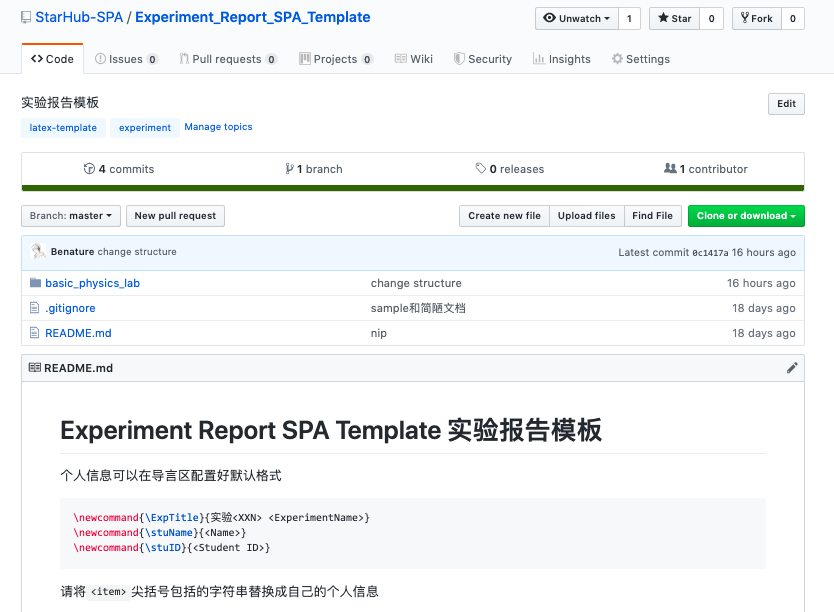Open the Insights tab

click(x=562, y=59)
